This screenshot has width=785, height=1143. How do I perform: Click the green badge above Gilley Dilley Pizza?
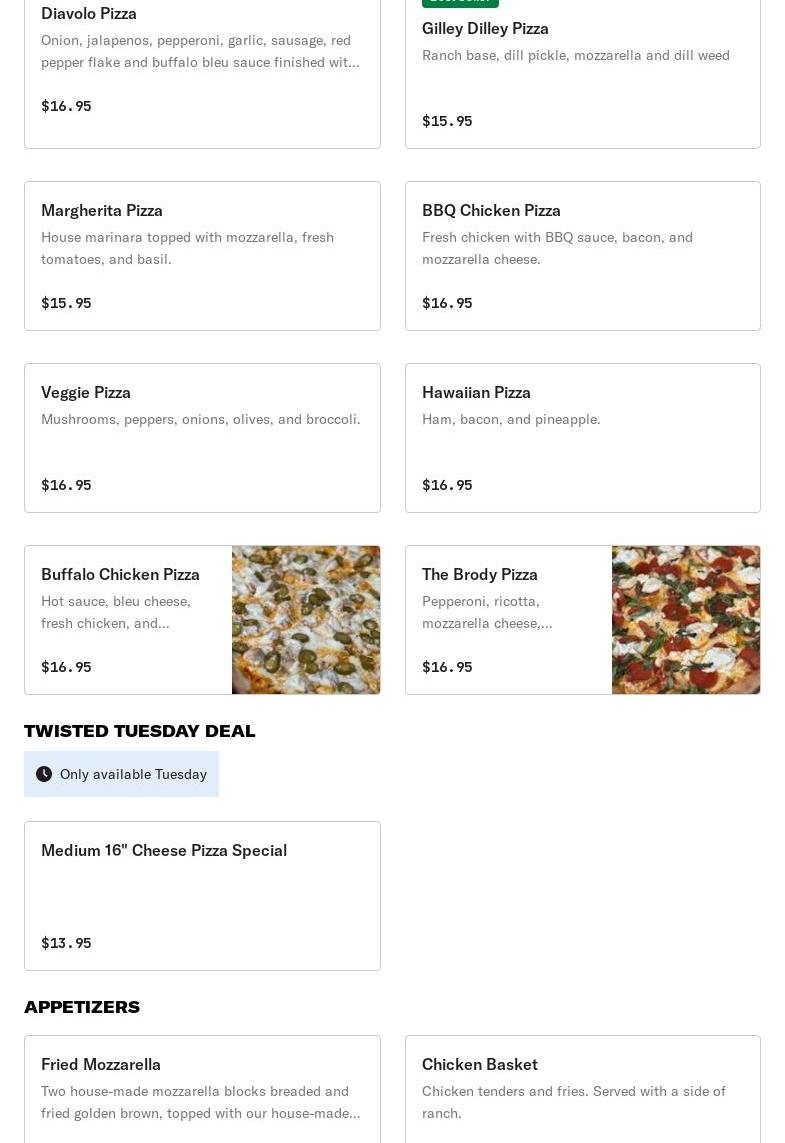[460, 3]
